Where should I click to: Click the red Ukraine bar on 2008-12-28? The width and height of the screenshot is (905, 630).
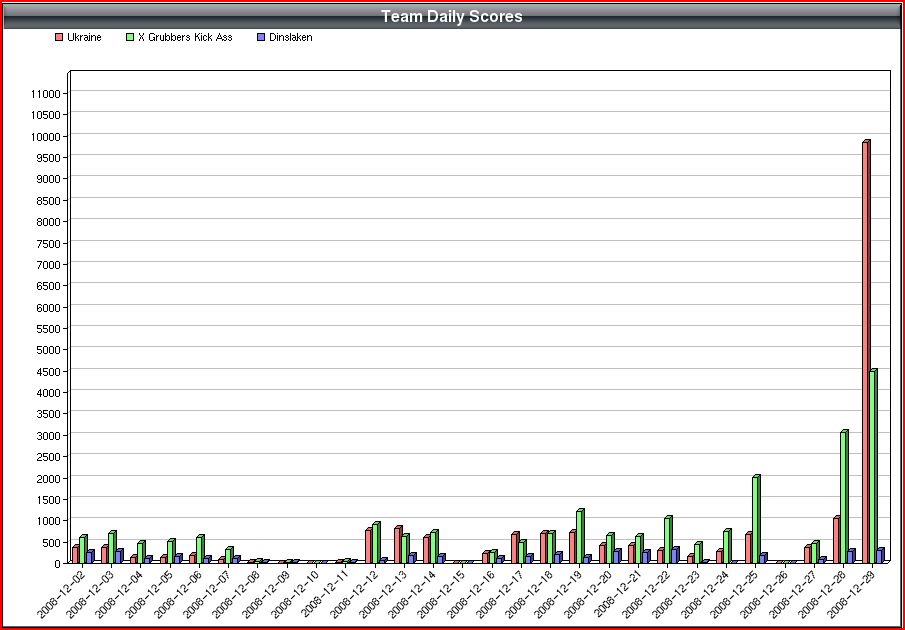(837, 539)
